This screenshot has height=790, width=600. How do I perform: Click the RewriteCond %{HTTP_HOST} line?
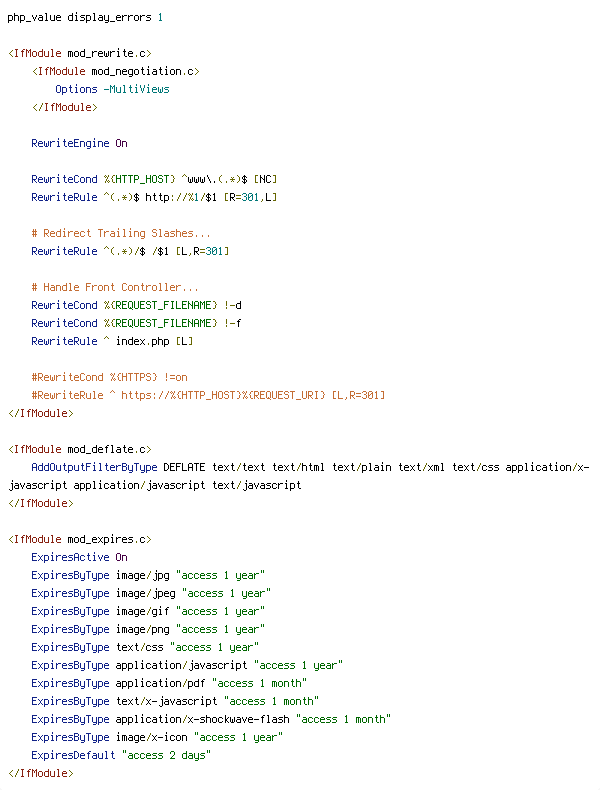(x=154, y=179)
